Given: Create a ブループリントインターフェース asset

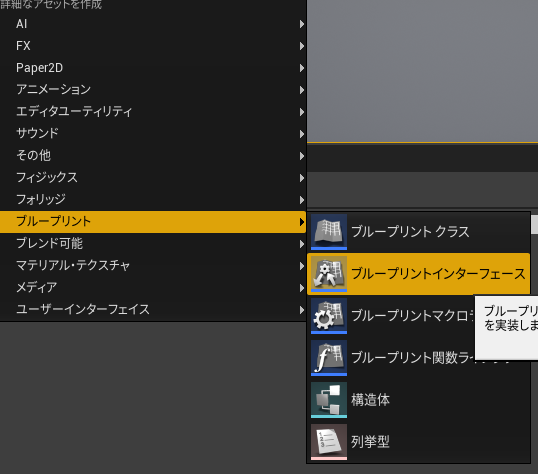Looking at the screenshot, I should (419, 274).
